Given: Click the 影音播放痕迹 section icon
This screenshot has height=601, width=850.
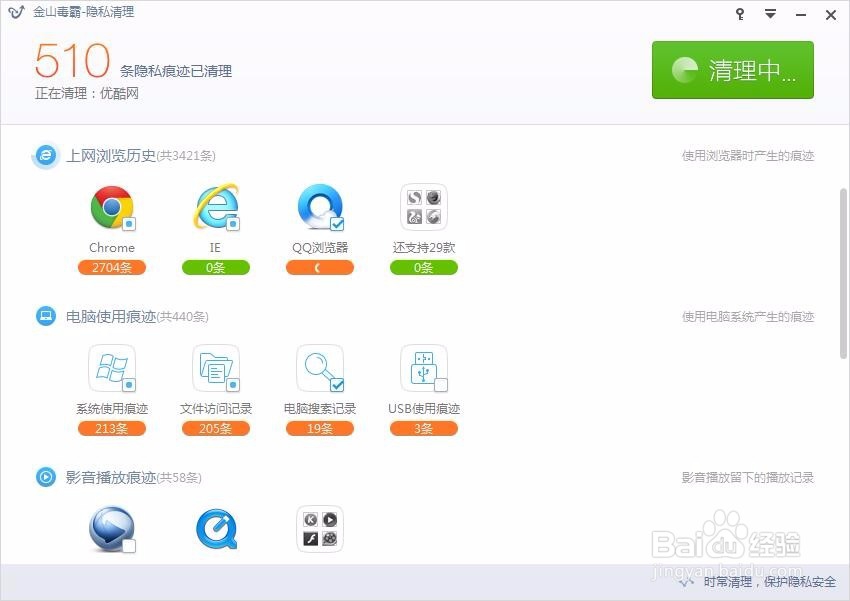Looking at the screenshot, I should [x=46, y=477].
